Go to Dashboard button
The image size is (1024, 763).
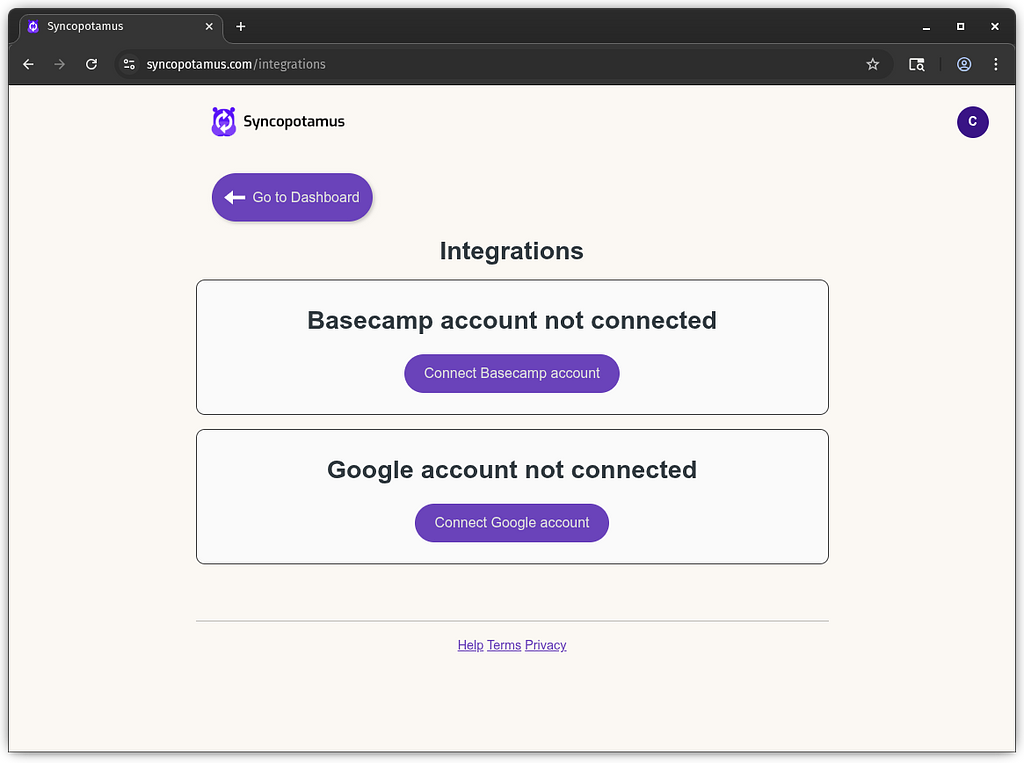[292, 197]
